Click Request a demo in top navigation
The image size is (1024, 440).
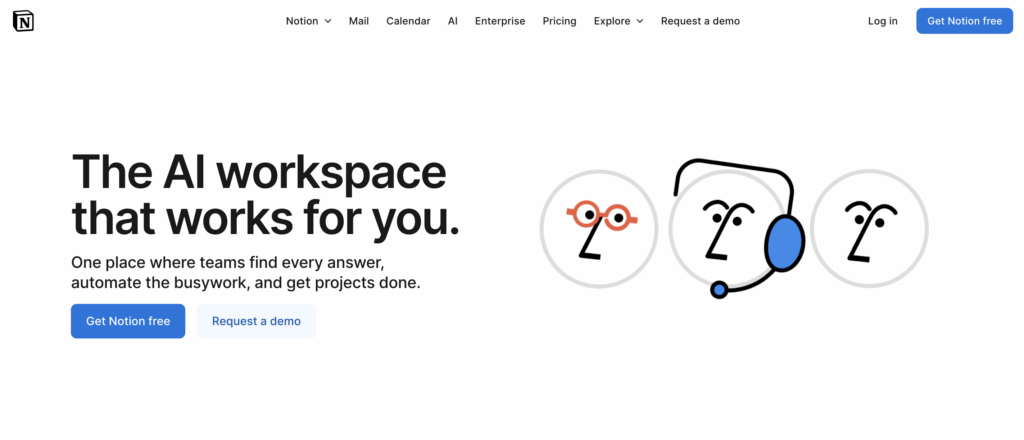(x=700, y=21)
